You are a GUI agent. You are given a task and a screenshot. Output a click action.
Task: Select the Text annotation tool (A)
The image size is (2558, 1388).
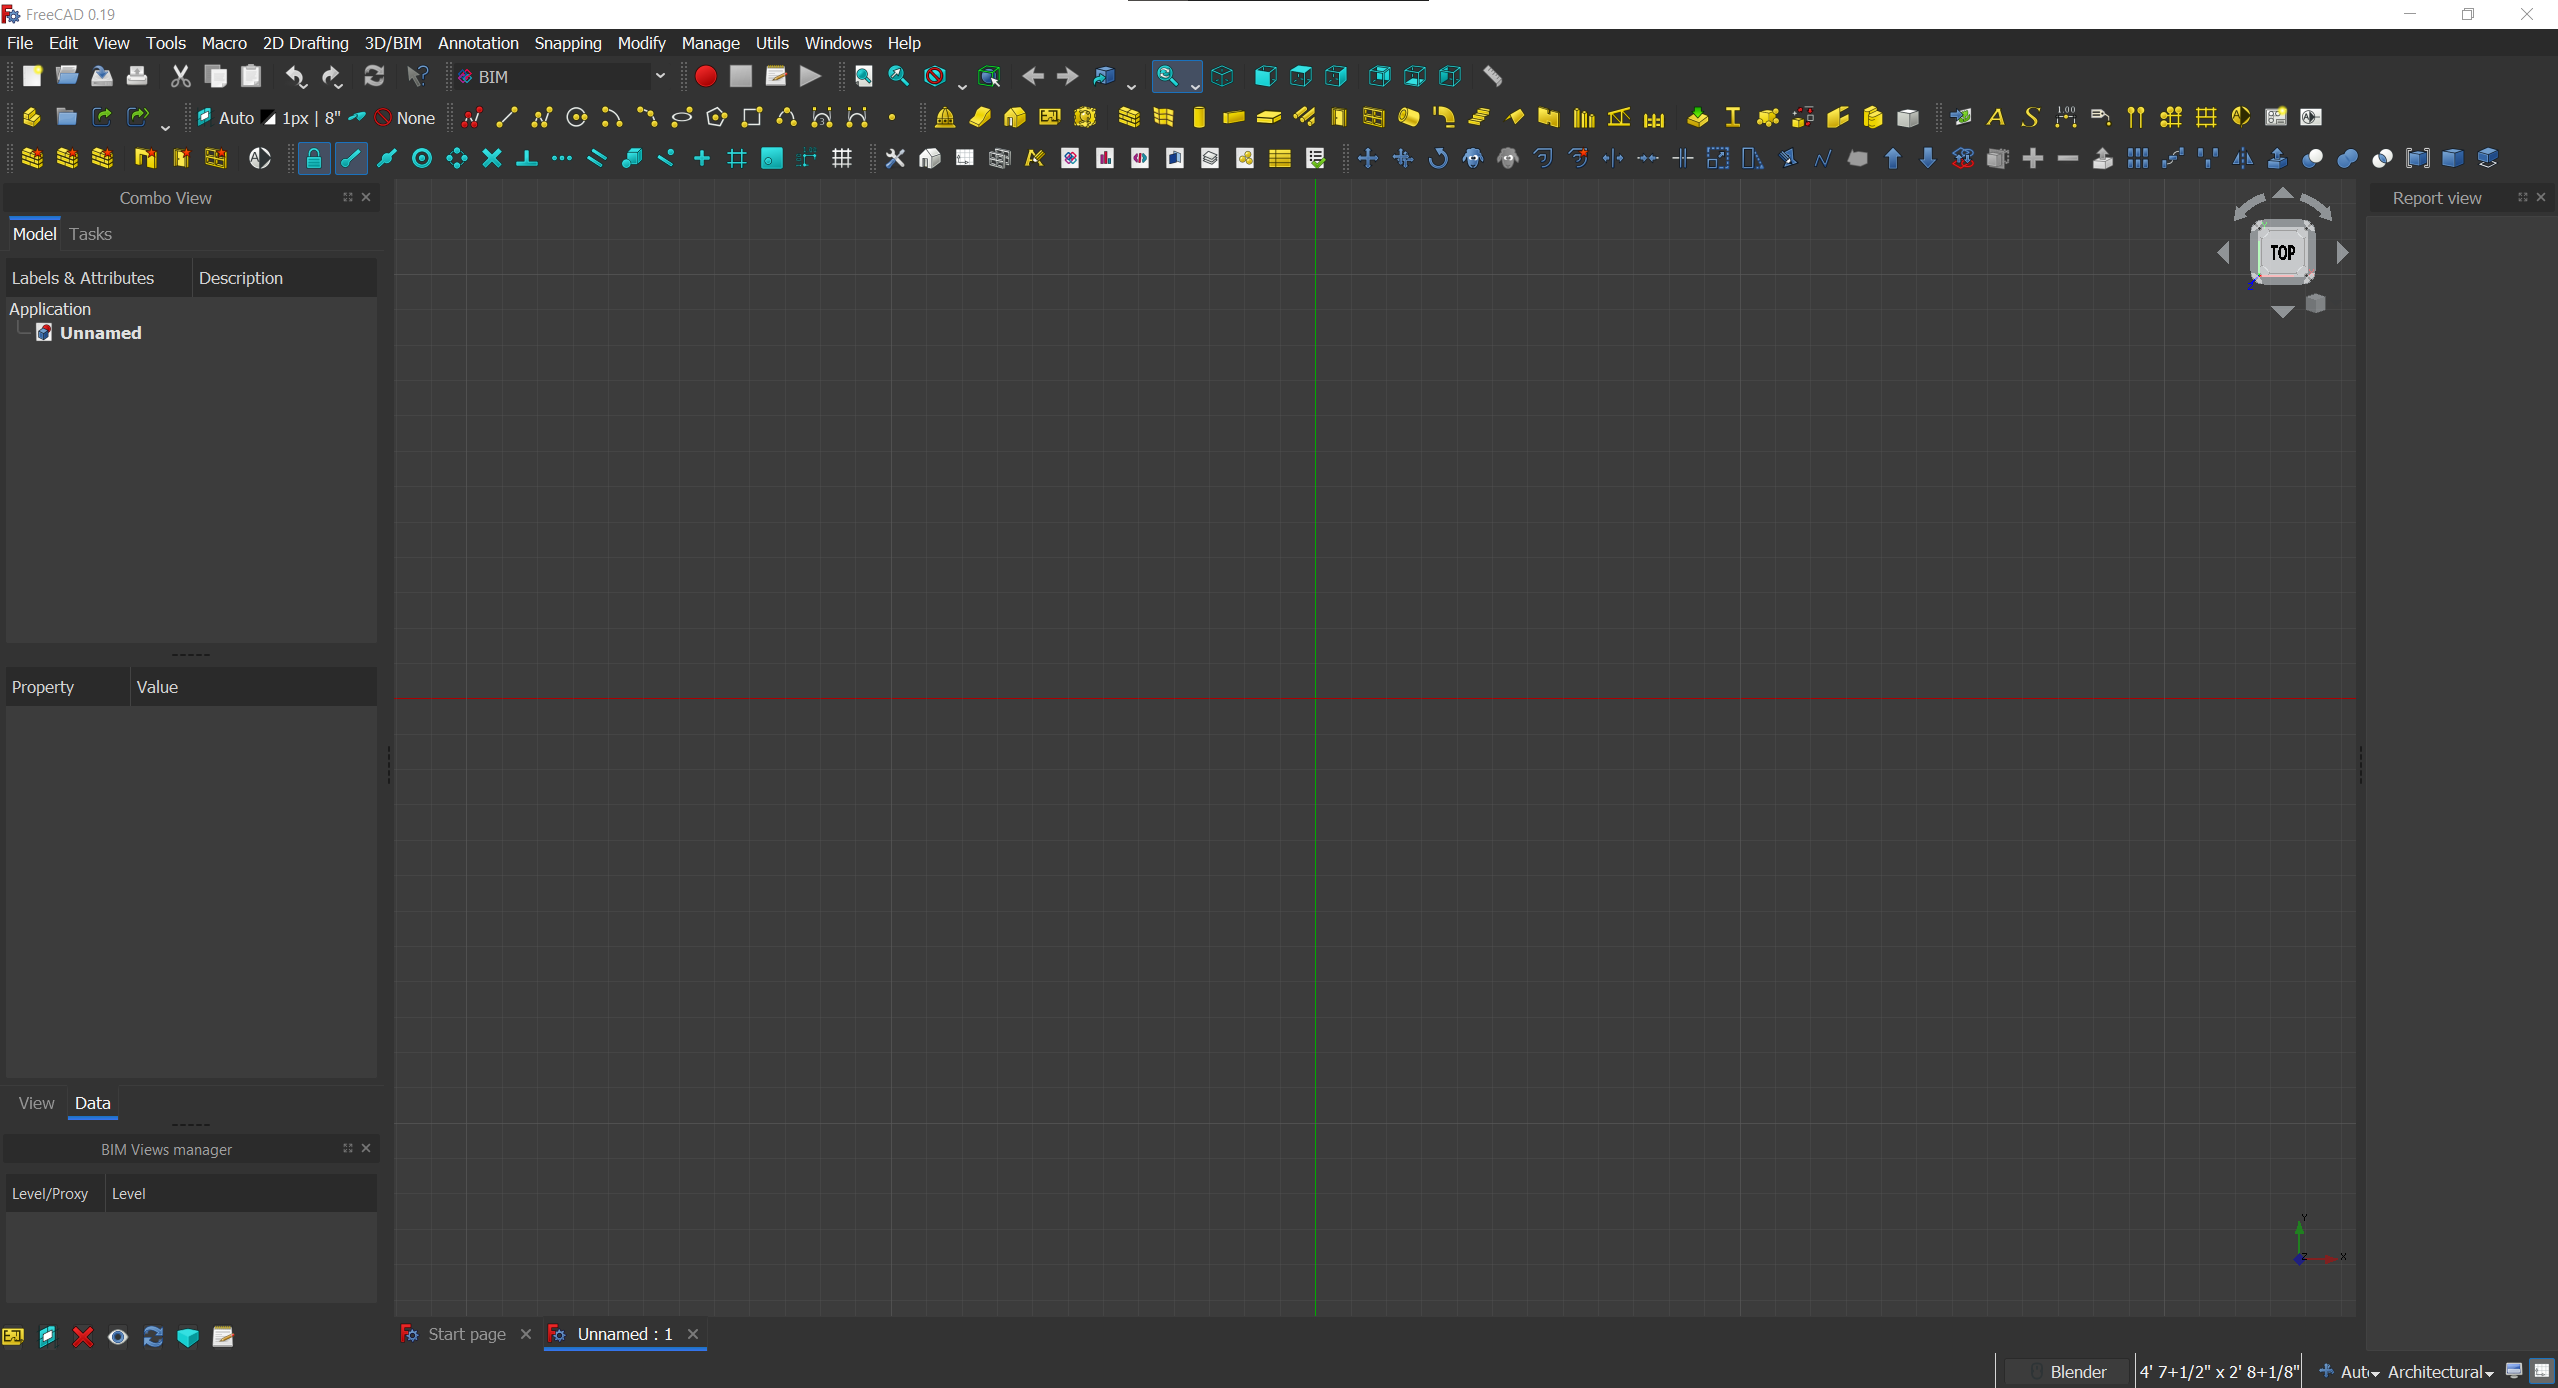tap(1995, 118)
